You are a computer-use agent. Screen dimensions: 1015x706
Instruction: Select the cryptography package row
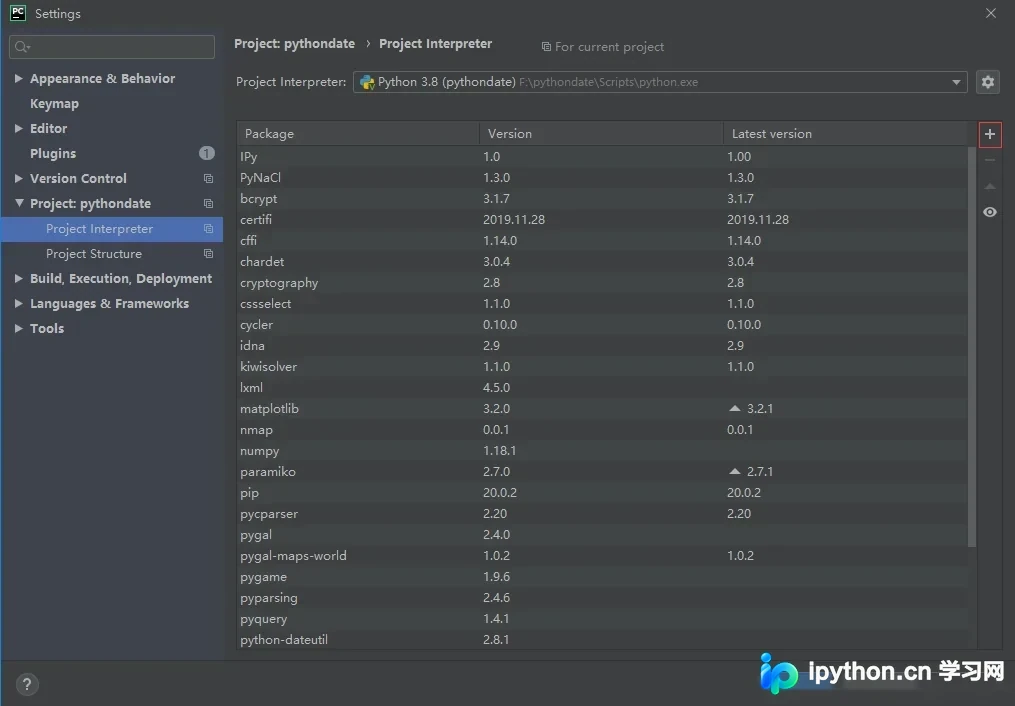602,283
